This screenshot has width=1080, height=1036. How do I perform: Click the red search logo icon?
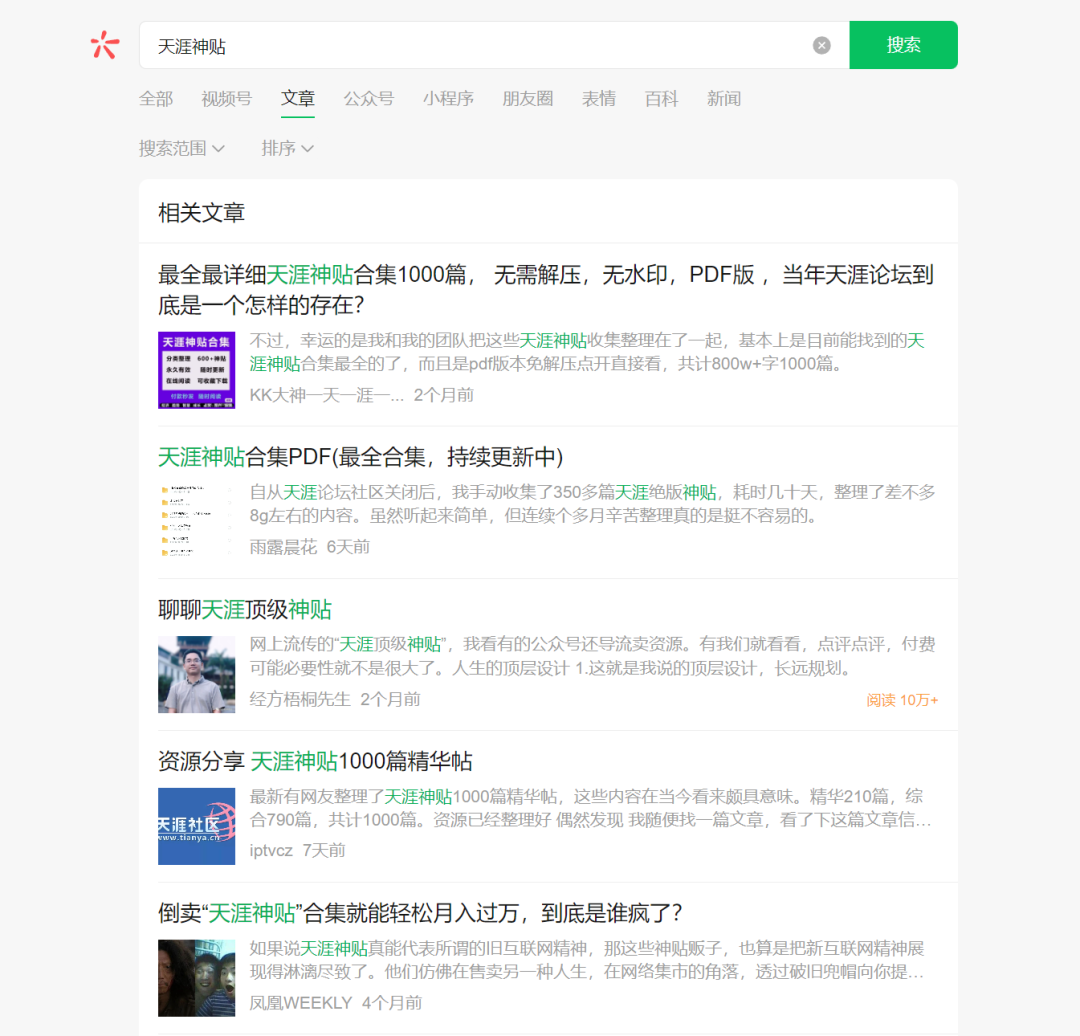pyautogui.click(x=105, y=45)
